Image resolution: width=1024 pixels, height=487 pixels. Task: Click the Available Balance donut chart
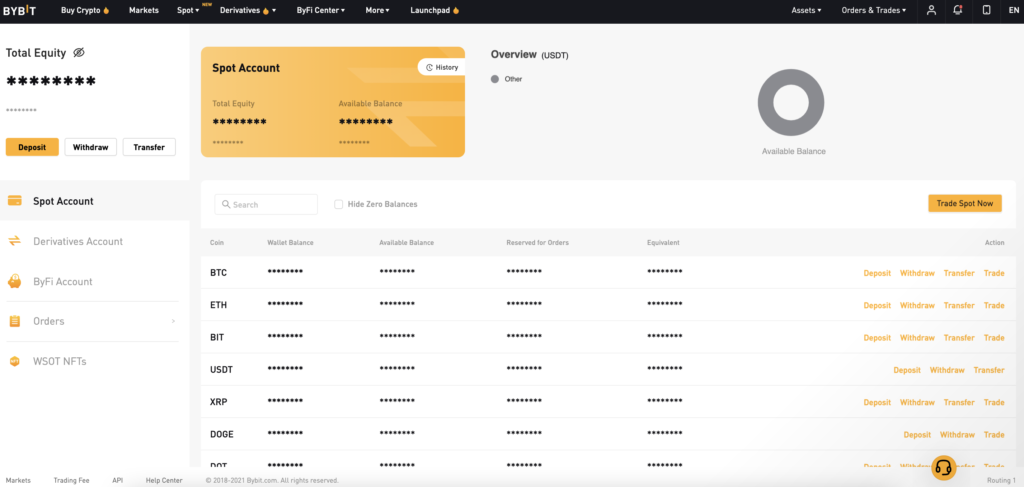coord(791,102)
